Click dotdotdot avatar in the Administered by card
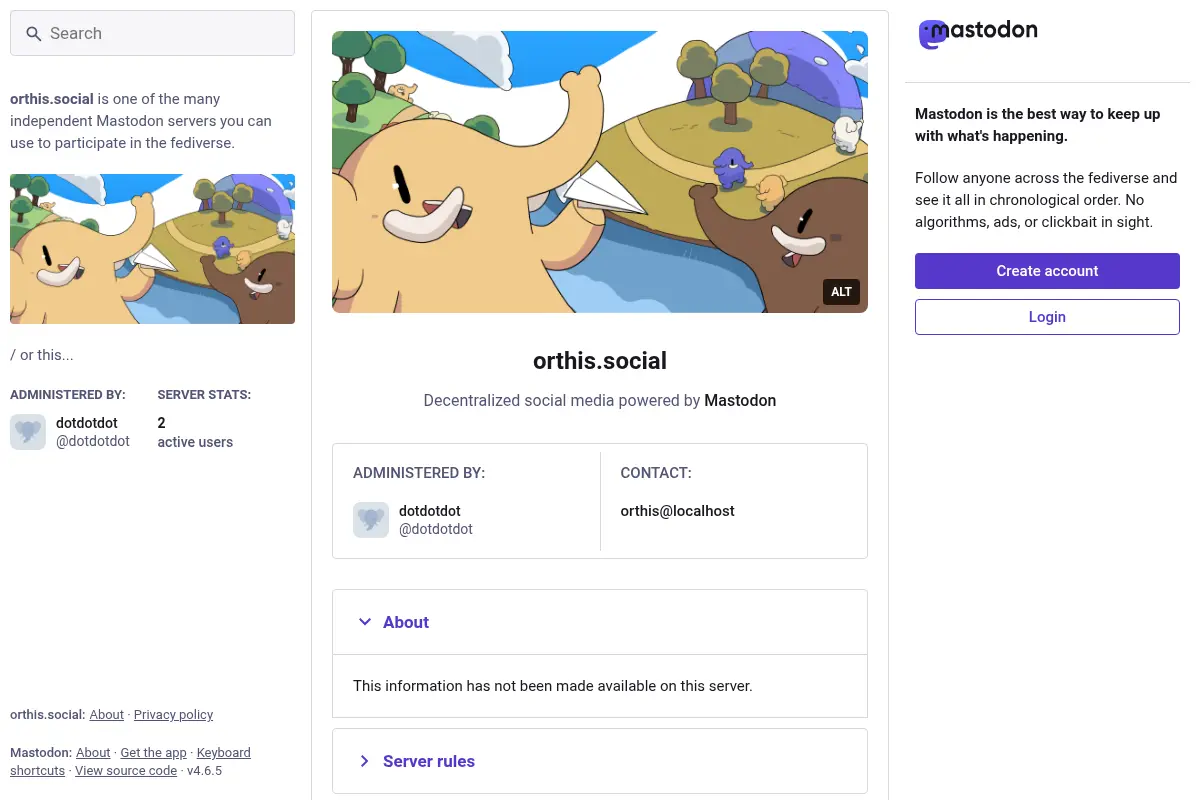Screen dimensions: 1200x800 (371, 520)
